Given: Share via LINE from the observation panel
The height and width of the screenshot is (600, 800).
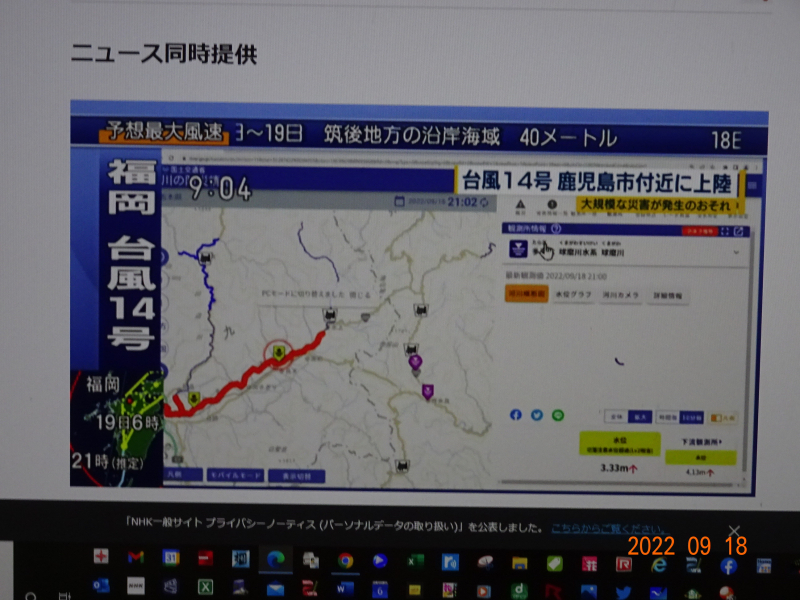Looking at the screenshot, I should click(x=558, y=416).
